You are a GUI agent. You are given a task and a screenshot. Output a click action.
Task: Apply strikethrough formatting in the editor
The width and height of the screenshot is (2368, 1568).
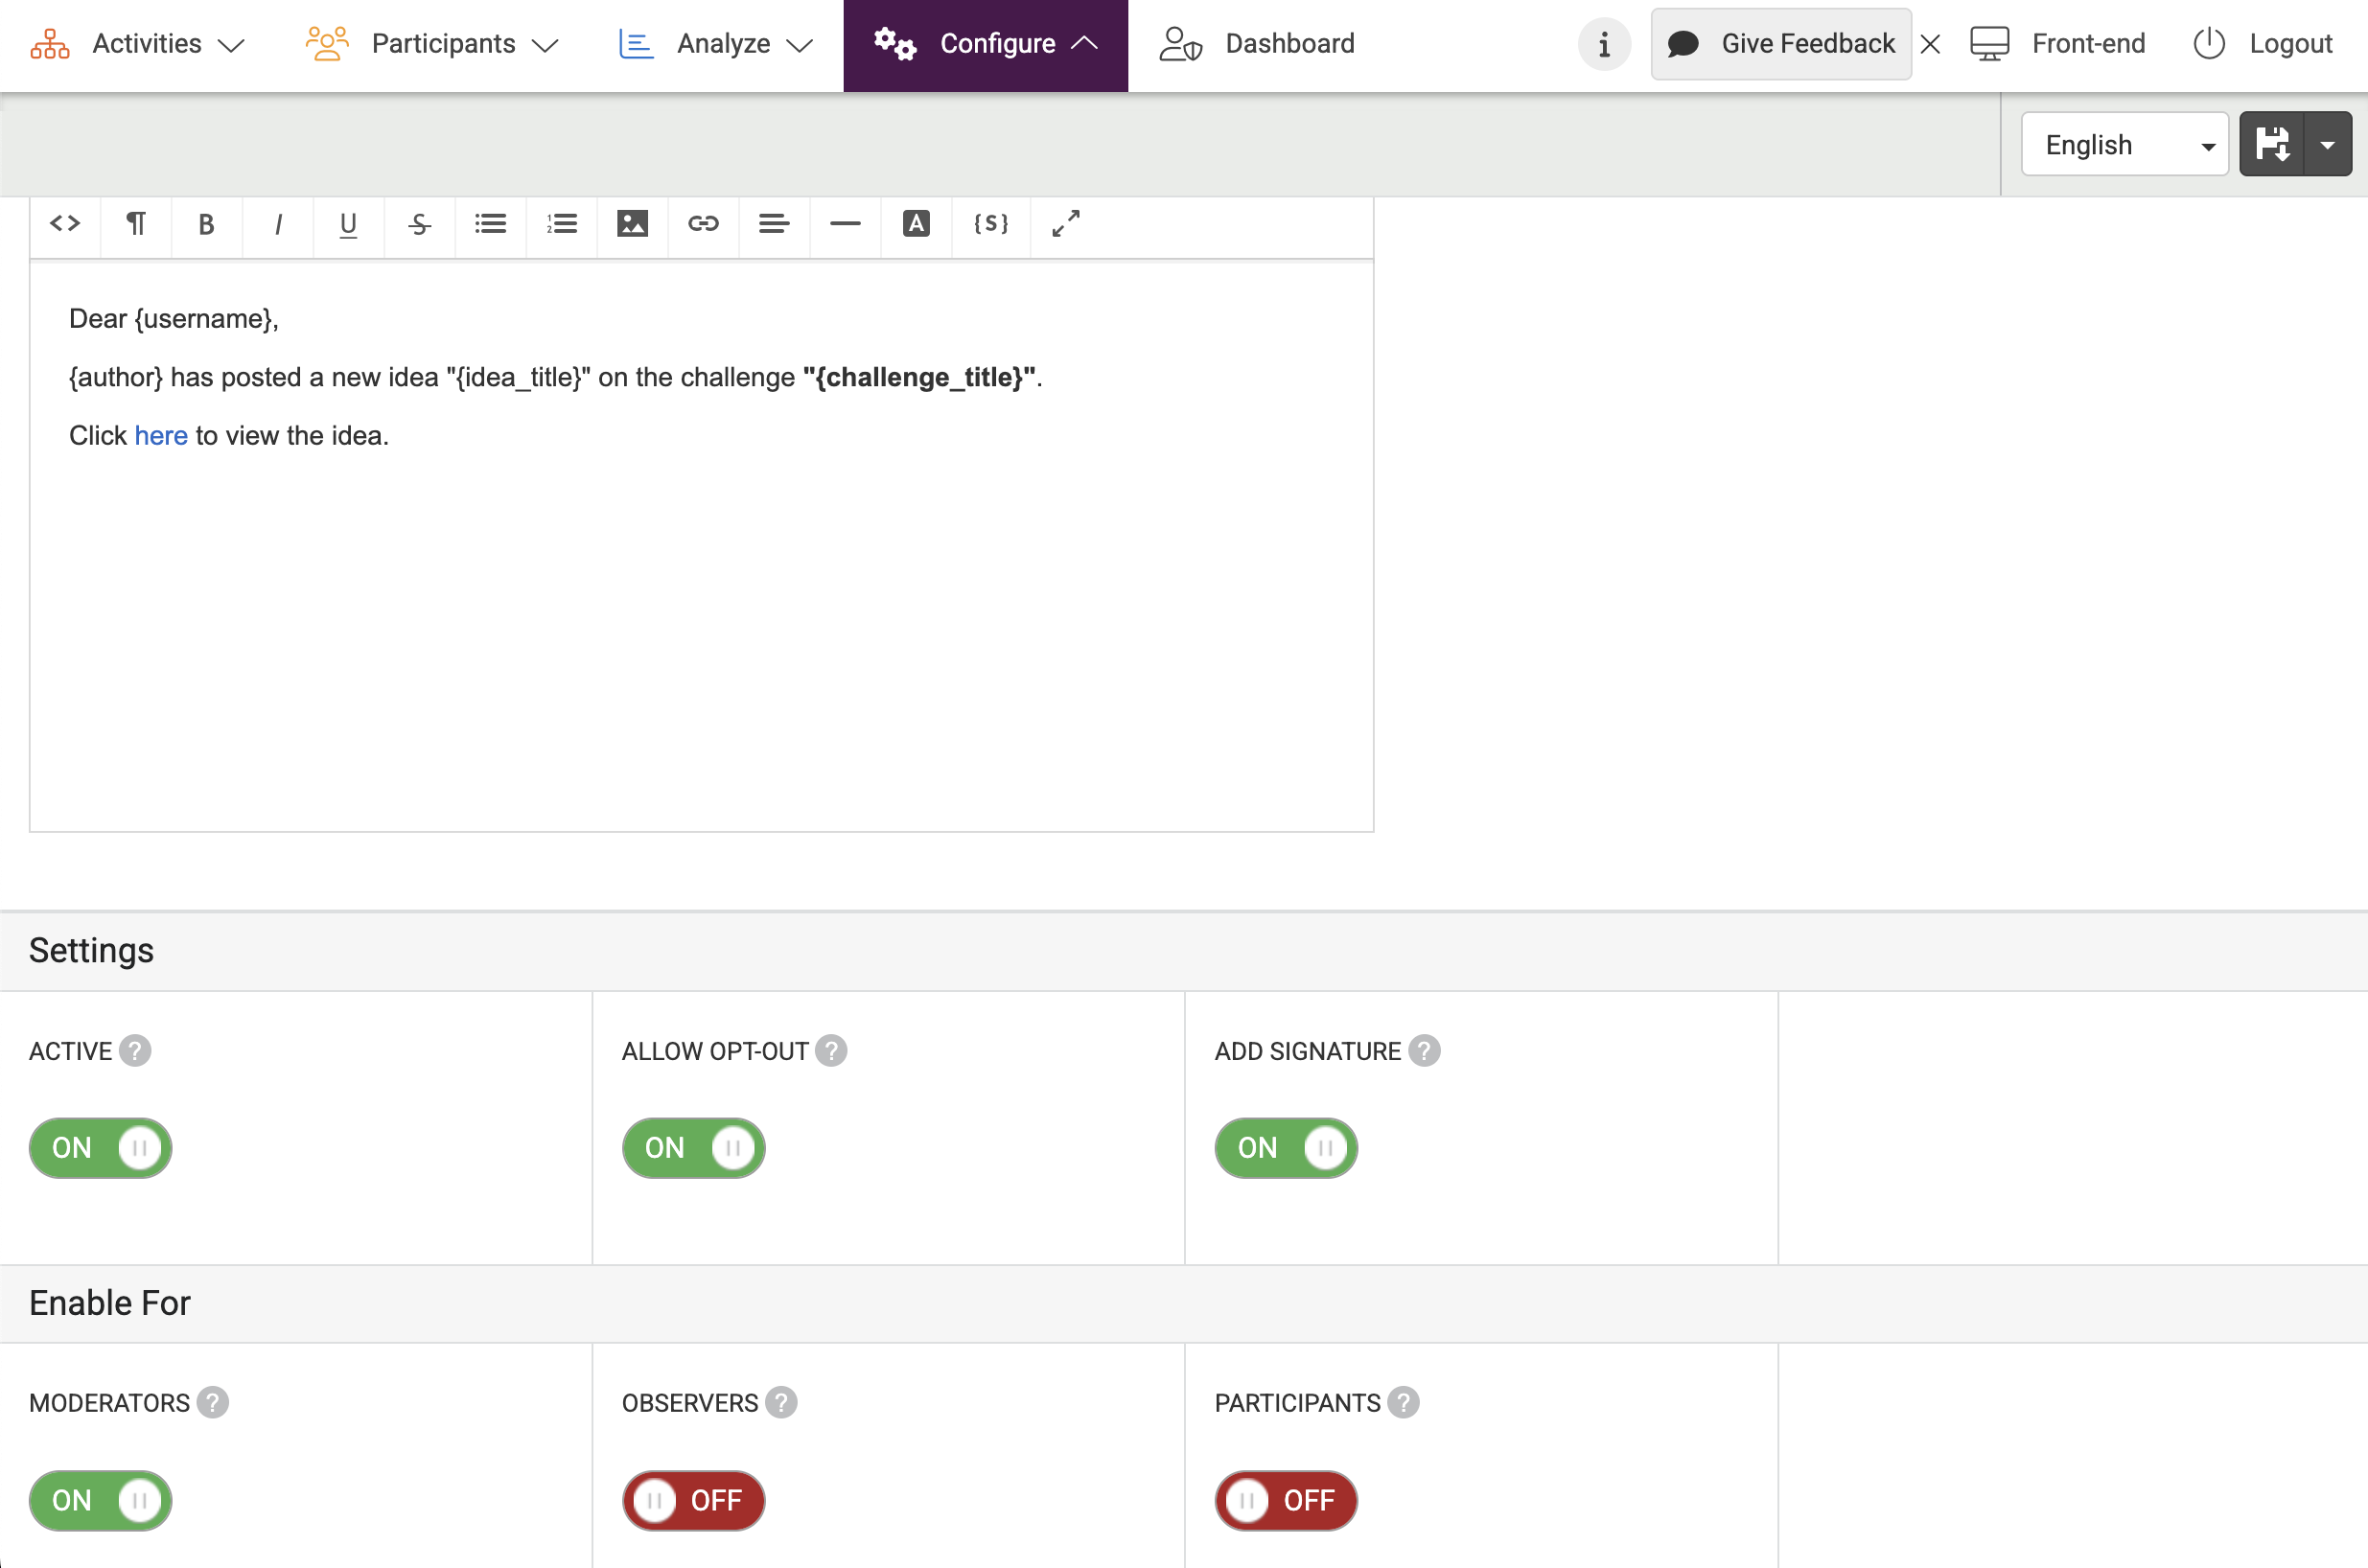(x=419, y=224)
